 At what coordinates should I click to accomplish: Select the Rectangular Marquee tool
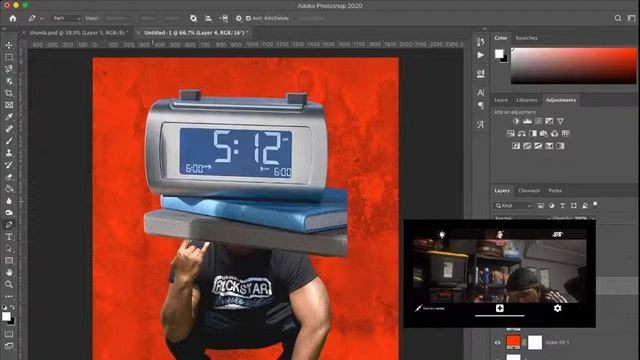point(9,57)
